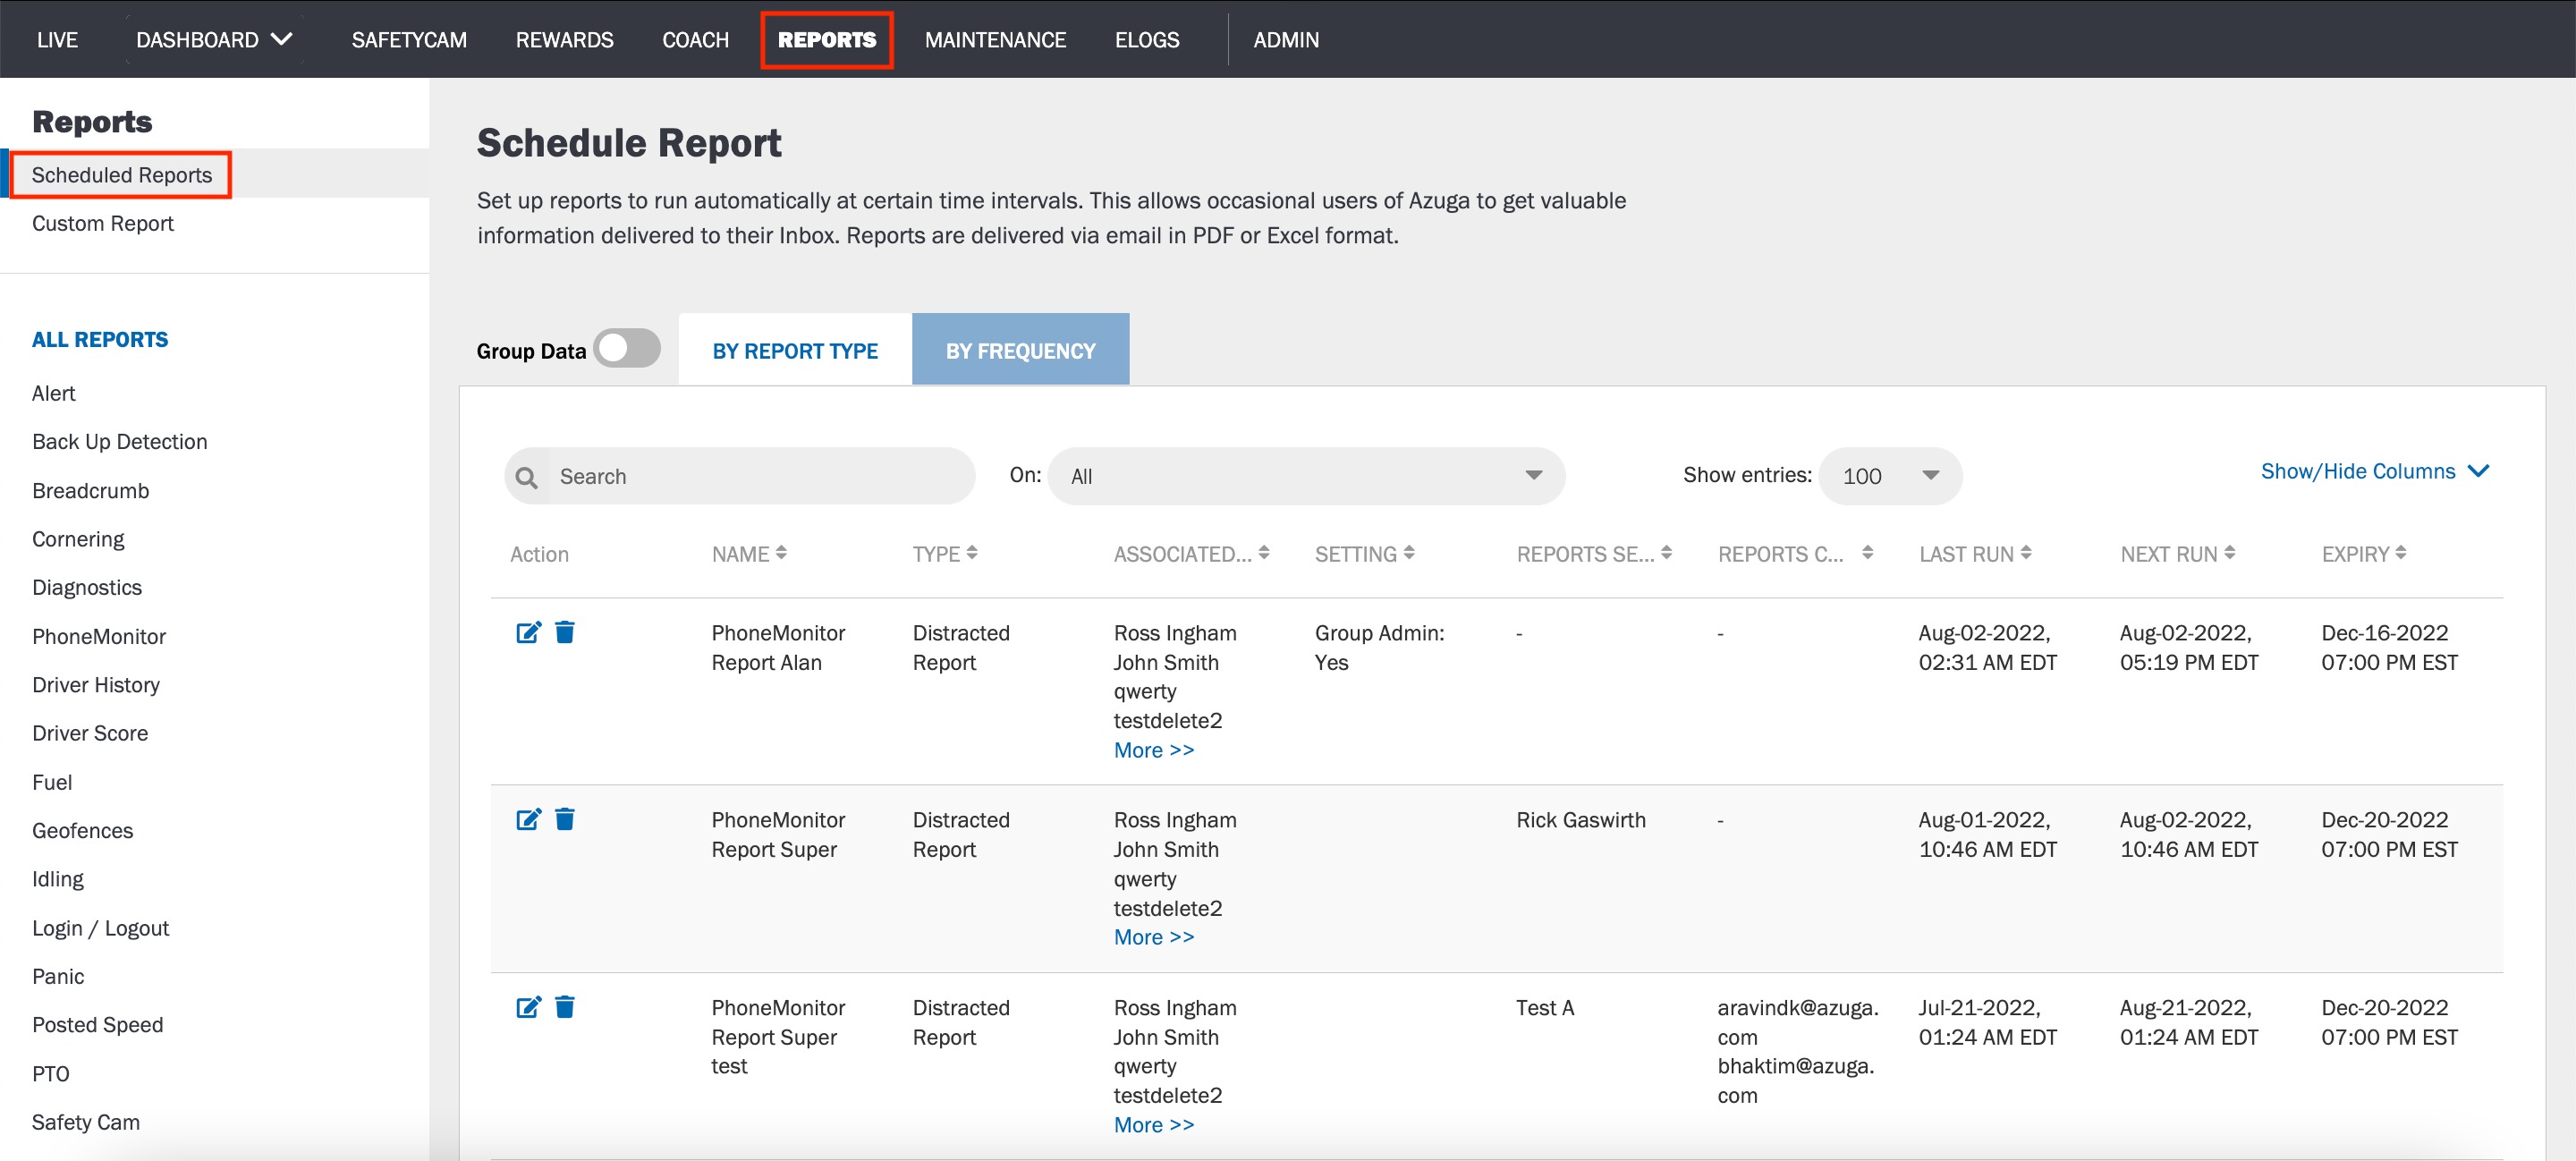
Task: Go to the LIVE tab
Action: coord(57,40)
